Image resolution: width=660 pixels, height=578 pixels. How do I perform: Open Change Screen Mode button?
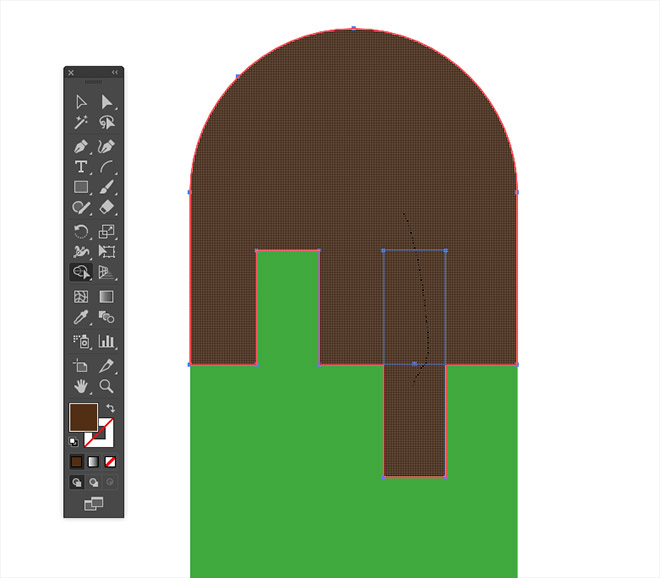click(93, 503)
